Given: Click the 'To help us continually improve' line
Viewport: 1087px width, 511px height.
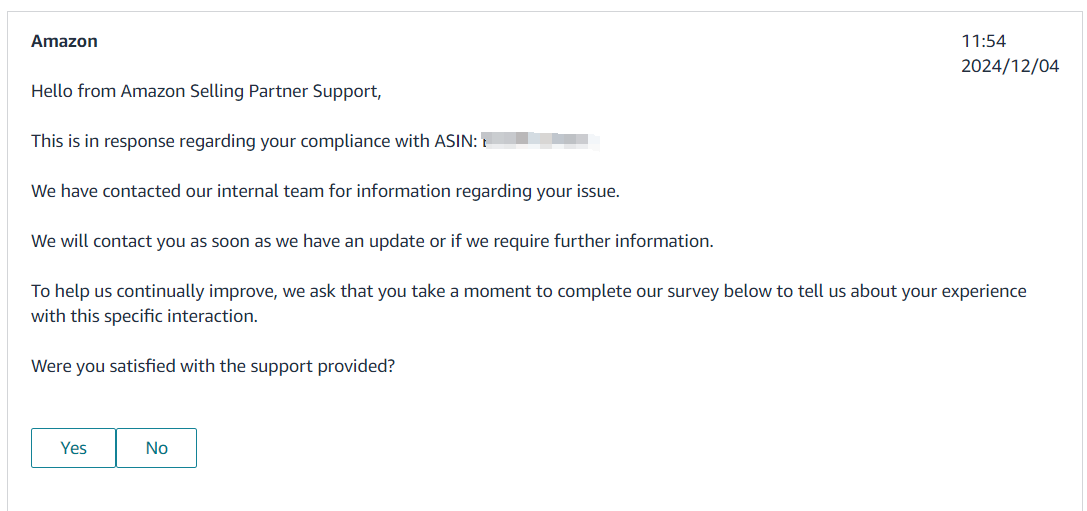Looking at the screenshot, I should [x=529, y=291].
